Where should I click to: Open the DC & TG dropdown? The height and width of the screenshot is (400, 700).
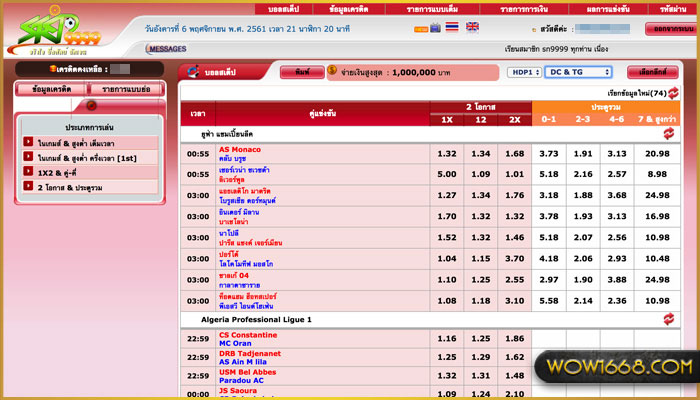577,72
